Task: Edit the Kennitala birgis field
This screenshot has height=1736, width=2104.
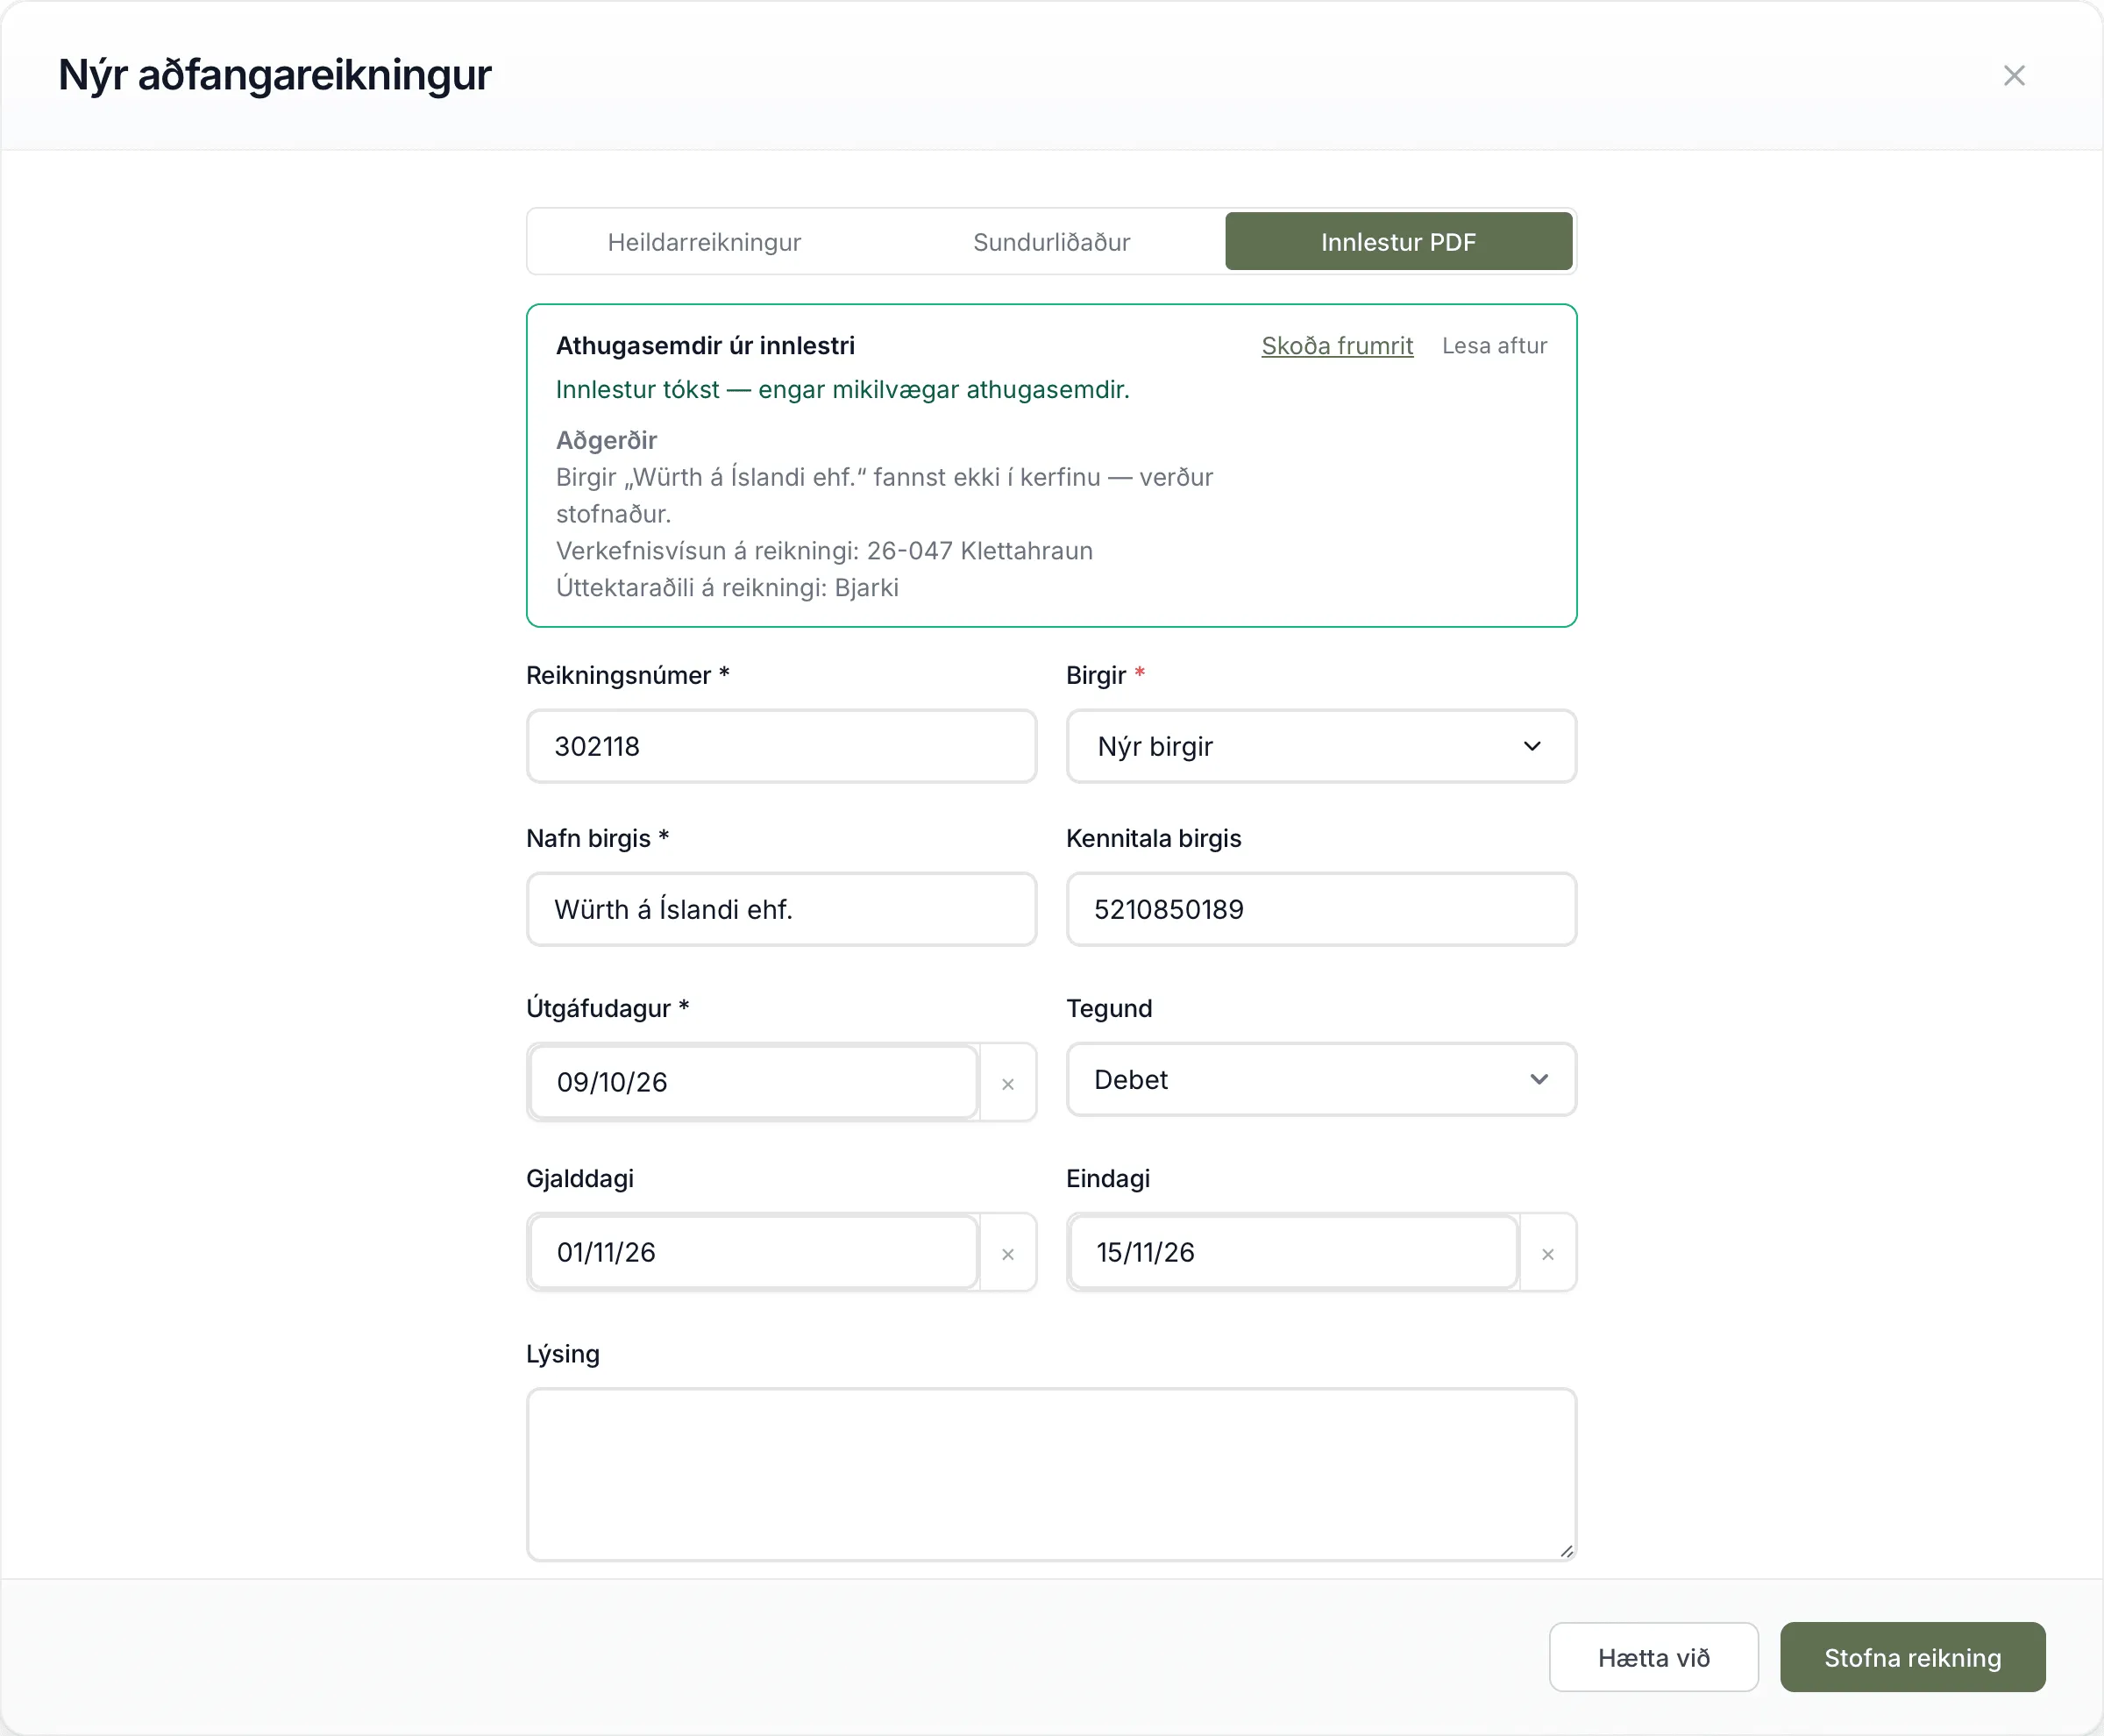Action: point(1321,909)
